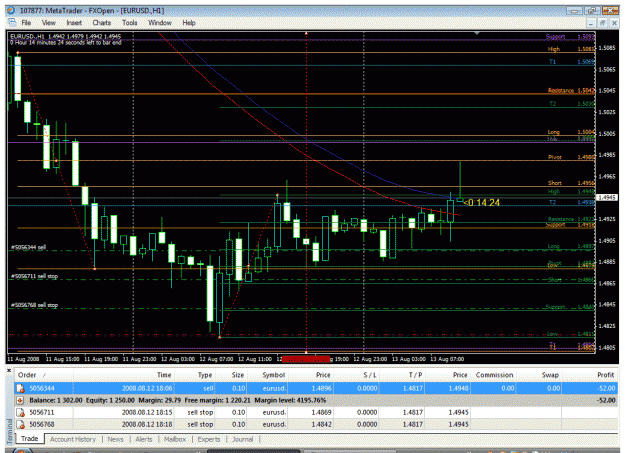Click take profit 1.4817 of order 5056711

(413, 412)
